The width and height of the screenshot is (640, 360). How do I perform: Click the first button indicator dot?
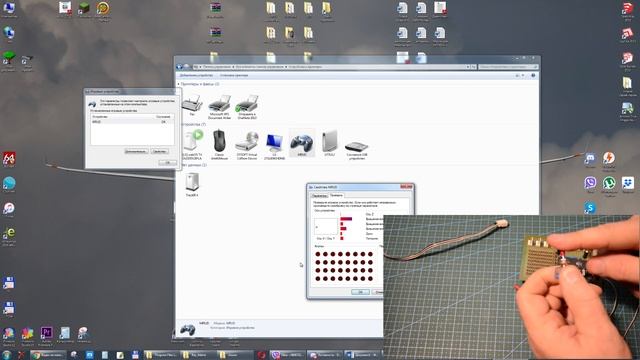click(318, 254)
